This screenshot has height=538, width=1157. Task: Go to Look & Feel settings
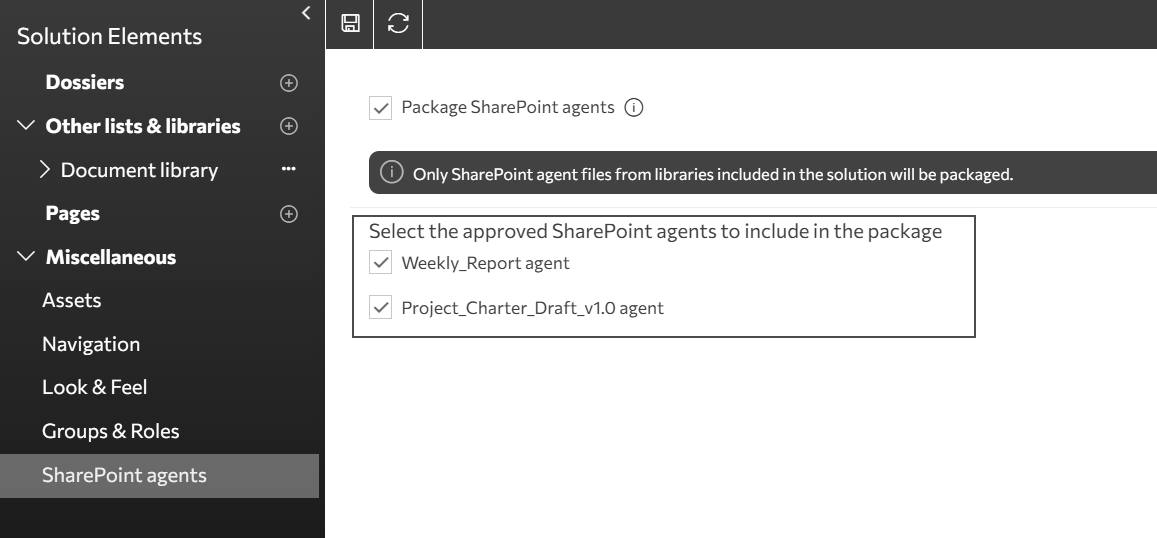[x=94, y=387]
